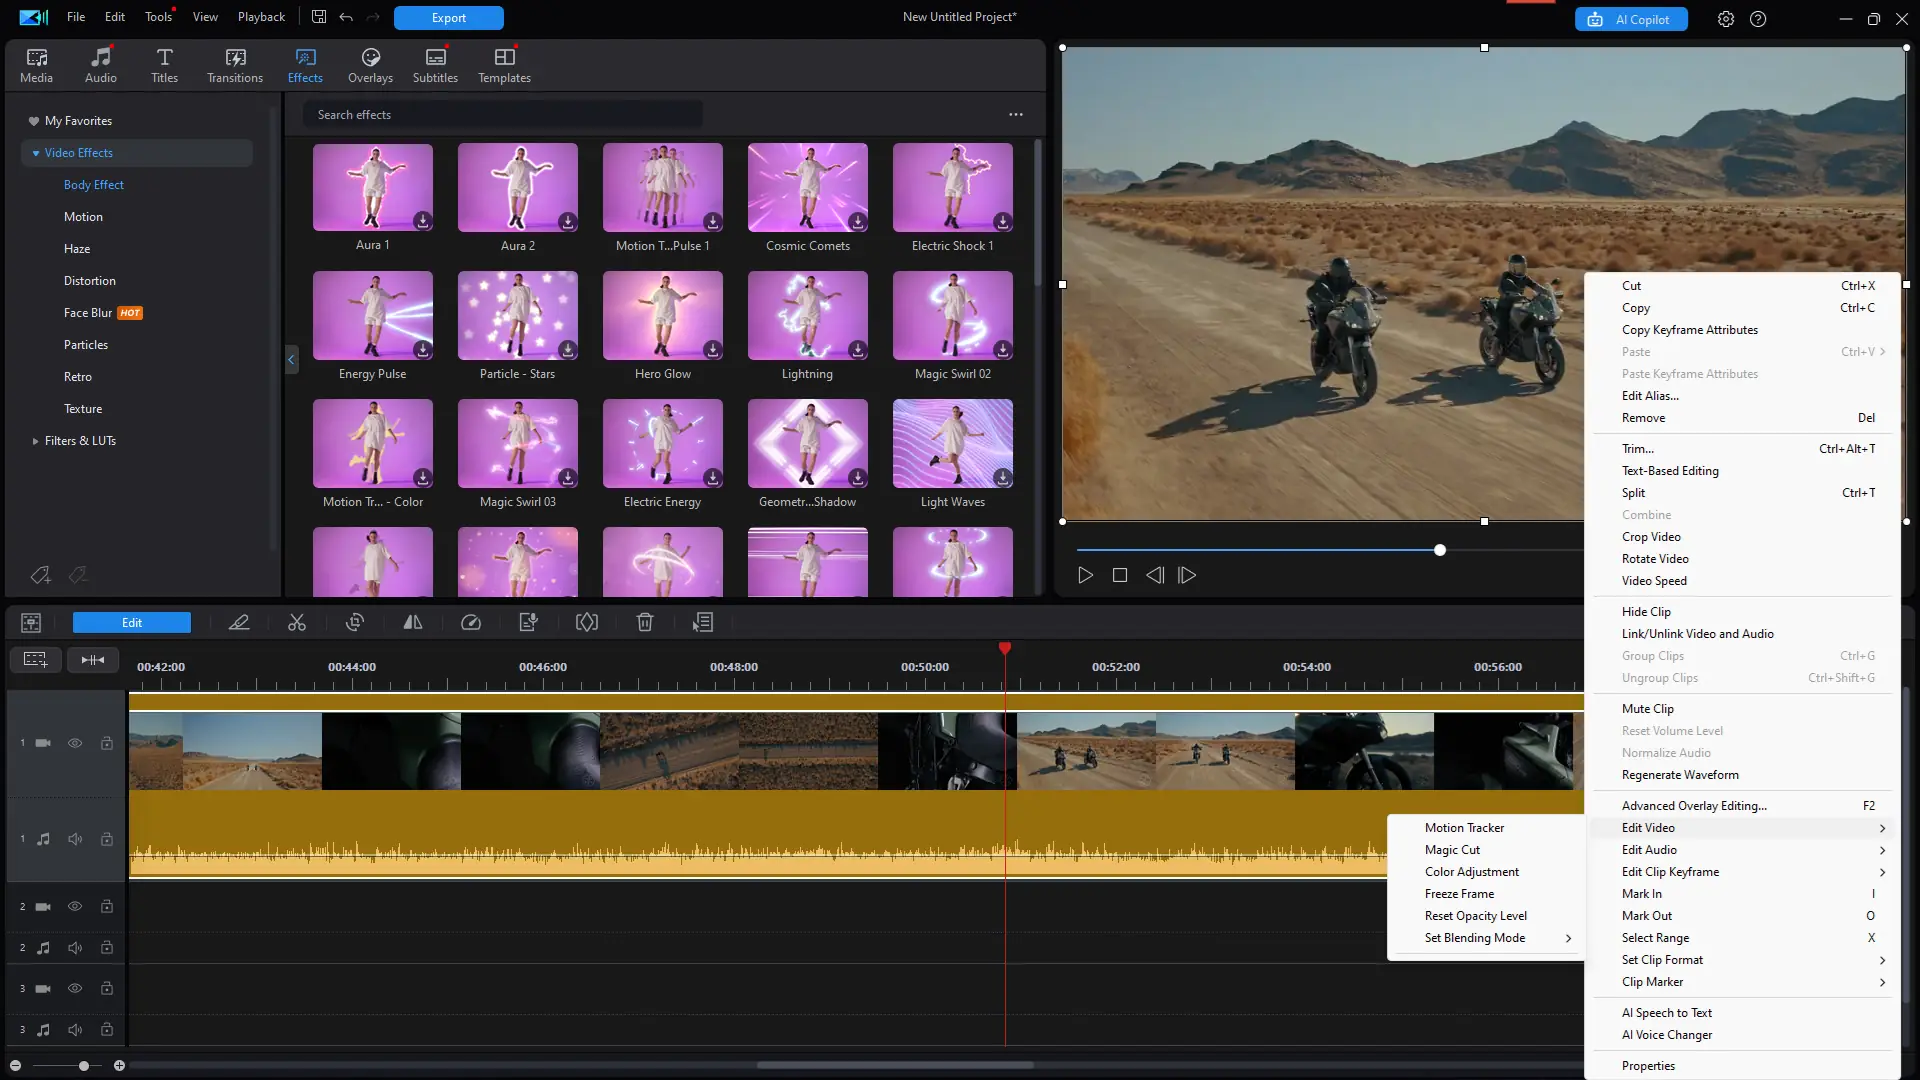Click the Split scissors icon in timeline toolbar
This screenshot has width=1920, height=1080.
click(x=297, y=622)
